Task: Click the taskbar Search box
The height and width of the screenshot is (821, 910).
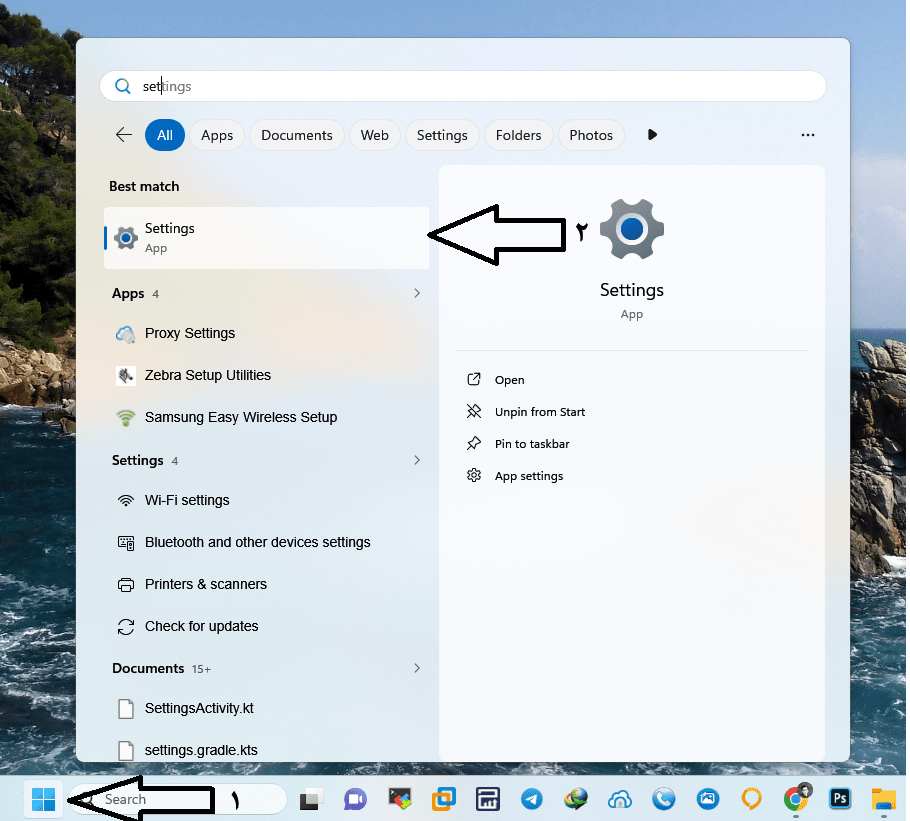Action: (178, 799)
